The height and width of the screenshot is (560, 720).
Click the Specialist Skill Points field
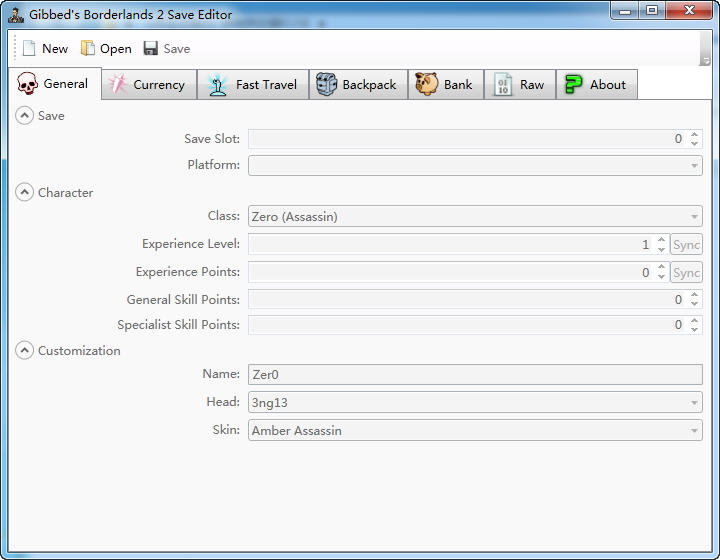(x=467, y=325)
